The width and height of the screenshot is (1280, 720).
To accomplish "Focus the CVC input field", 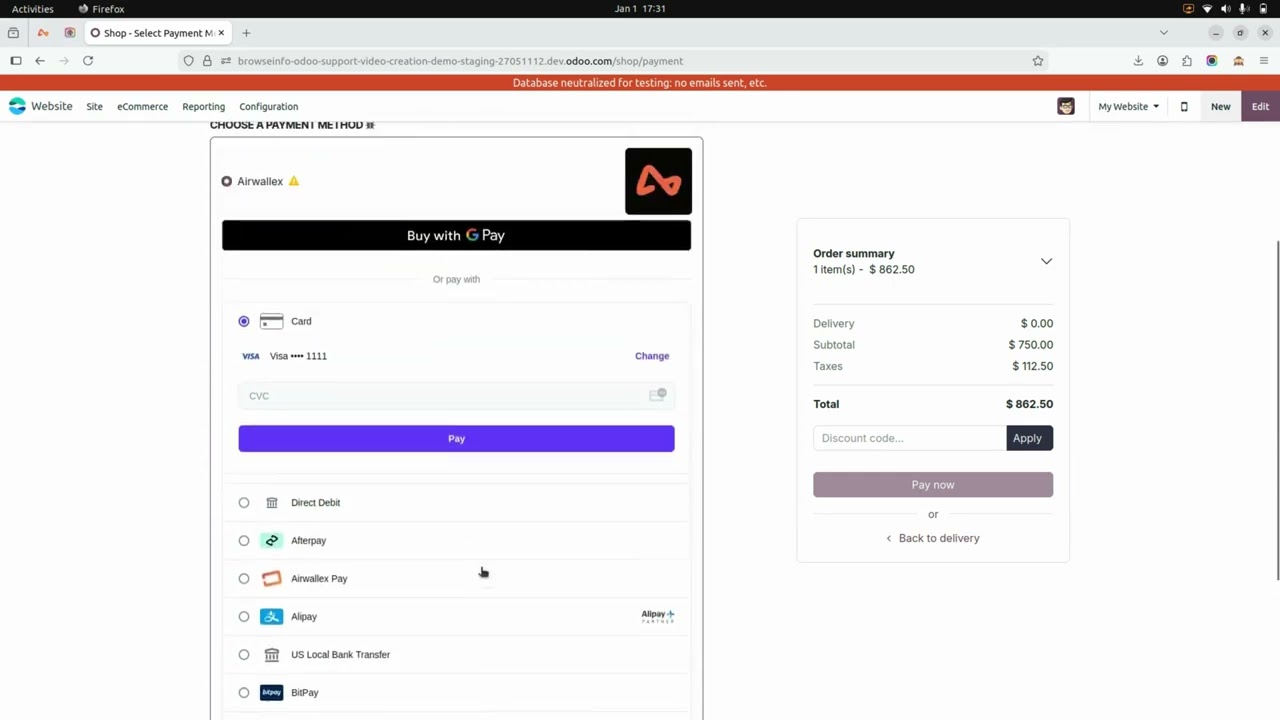I will point(456,396).
